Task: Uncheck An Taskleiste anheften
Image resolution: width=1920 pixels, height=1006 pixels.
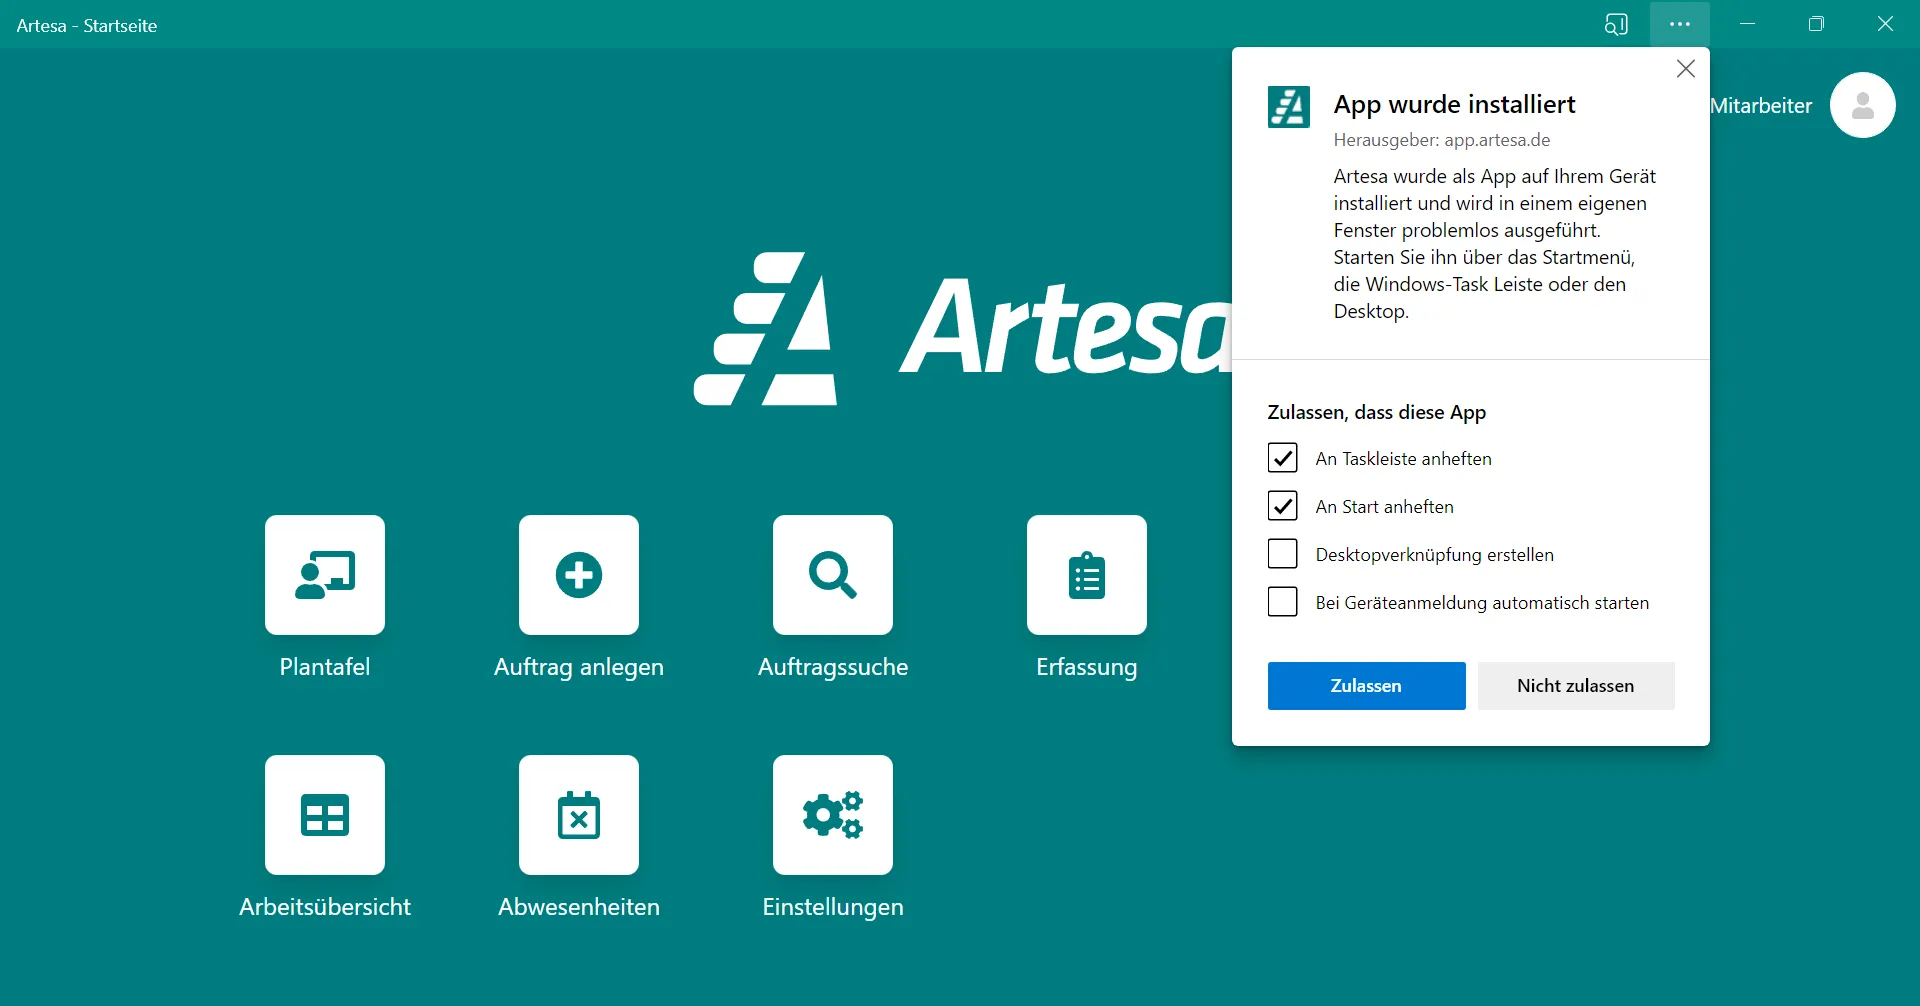Action: coord(1283,457)
